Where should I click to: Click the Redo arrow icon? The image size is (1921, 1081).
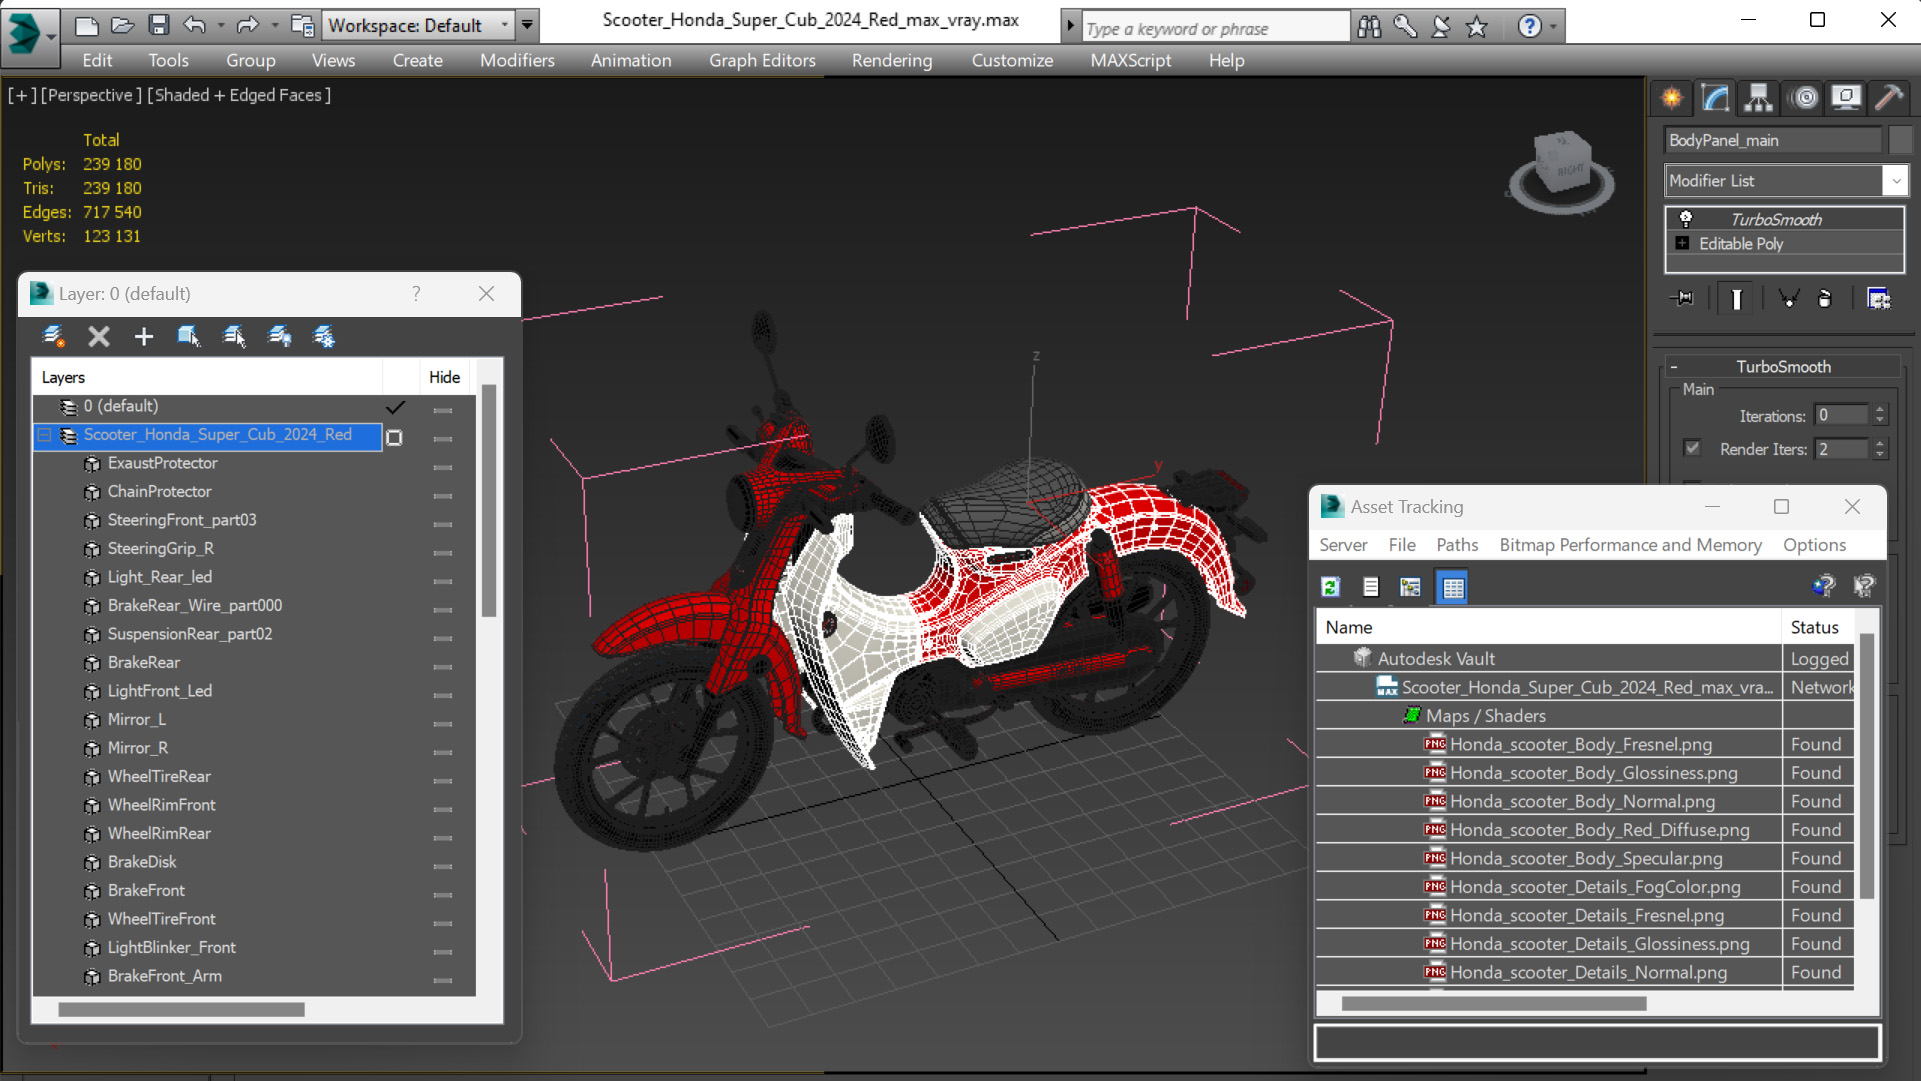point(248,25)
